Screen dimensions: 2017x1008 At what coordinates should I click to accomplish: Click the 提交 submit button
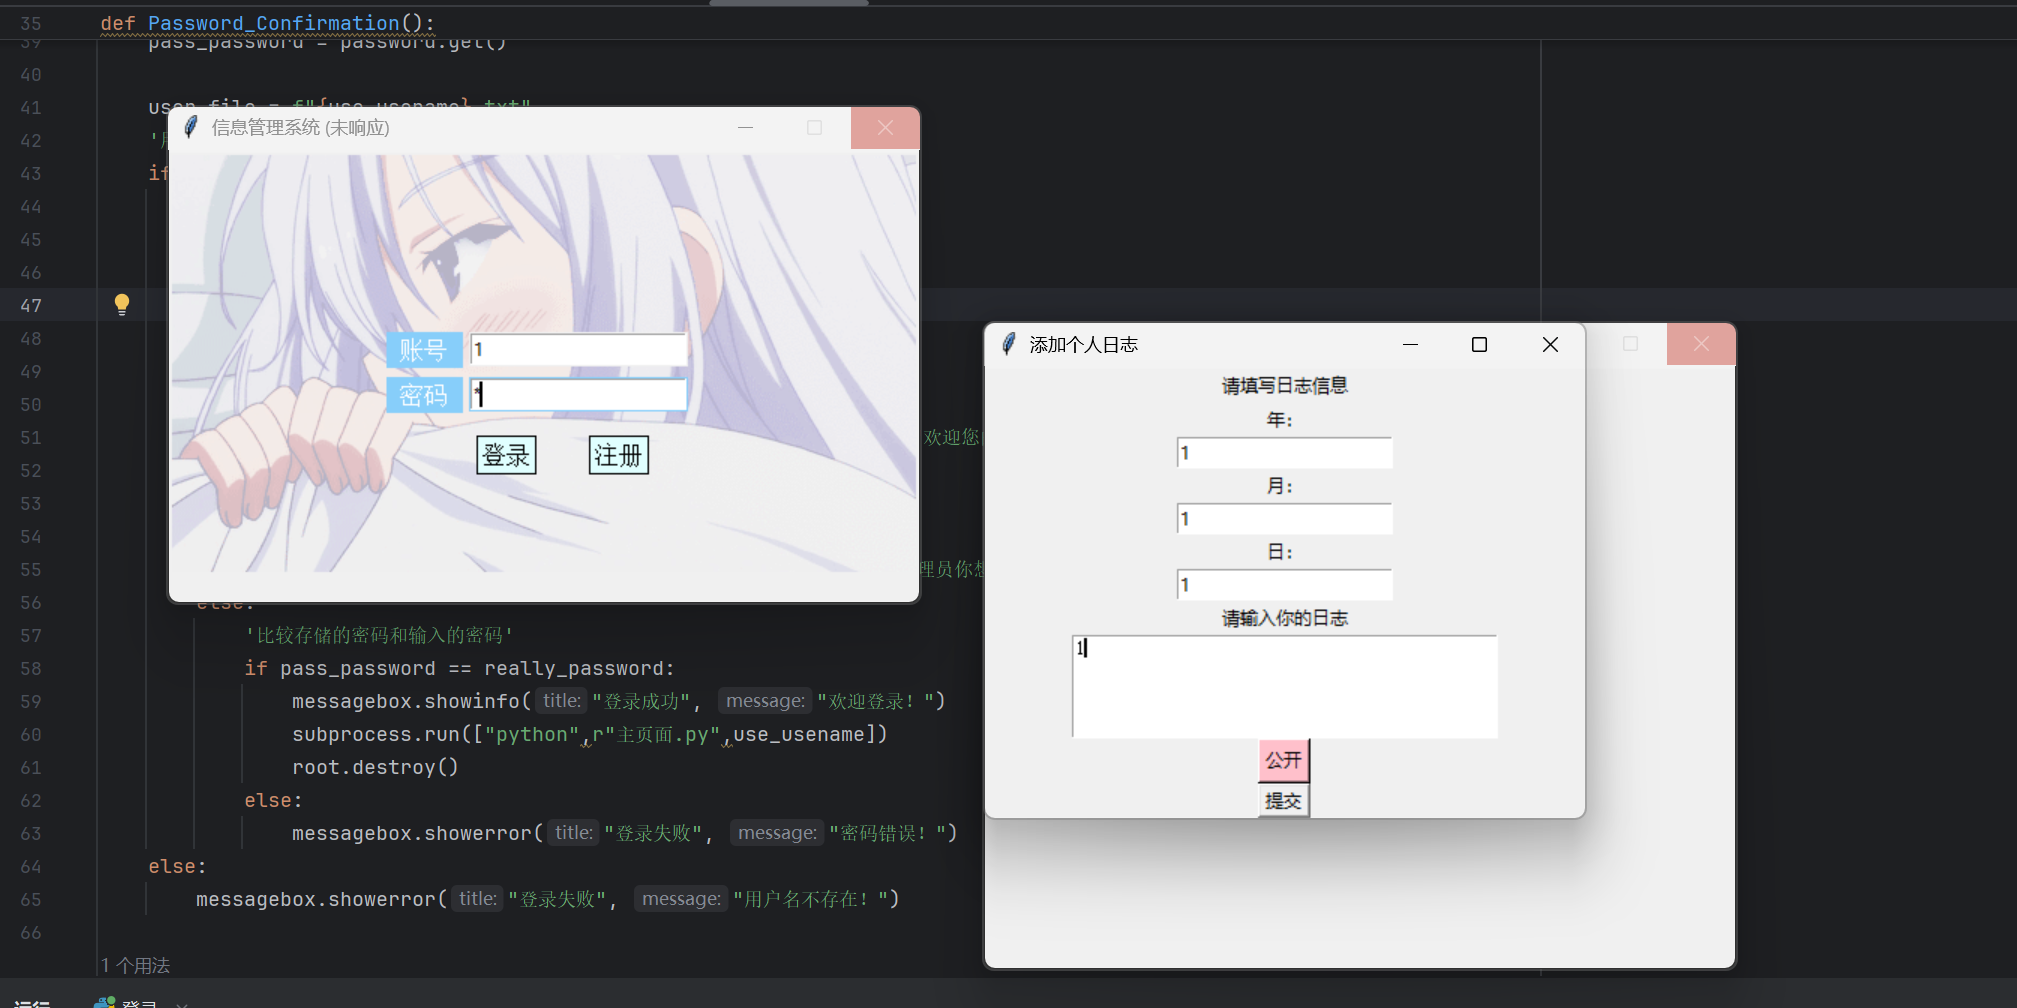(1284, 801)
